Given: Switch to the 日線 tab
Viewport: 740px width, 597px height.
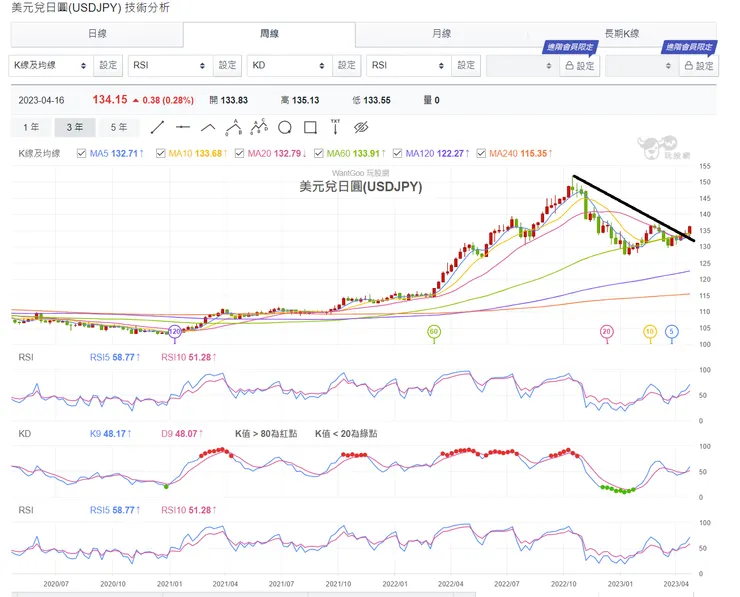Looking at the screenshot, I should click(x=97, y=34).
